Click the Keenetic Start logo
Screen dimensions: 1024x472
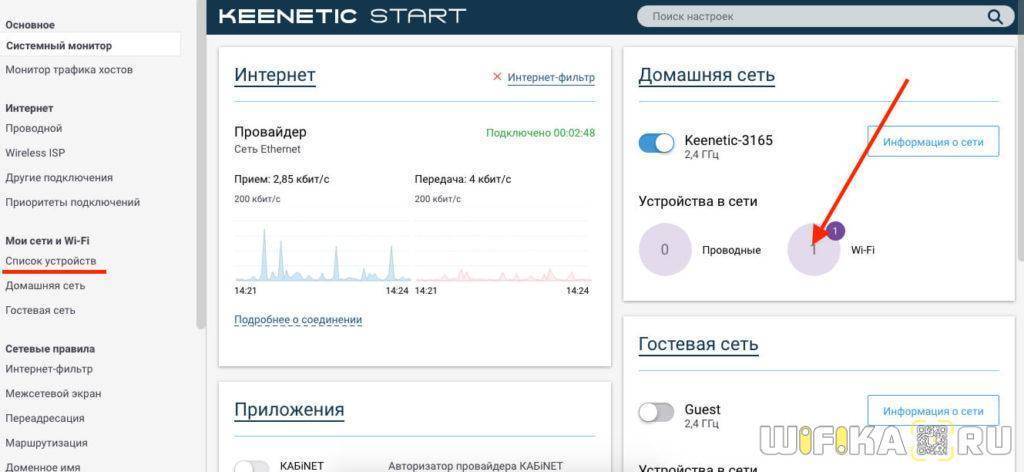coord(342,16)
